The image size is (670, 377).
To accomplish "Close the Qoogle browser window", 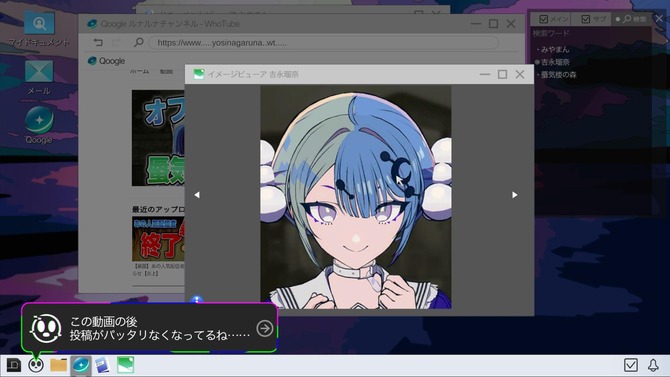I will [511, 24].
